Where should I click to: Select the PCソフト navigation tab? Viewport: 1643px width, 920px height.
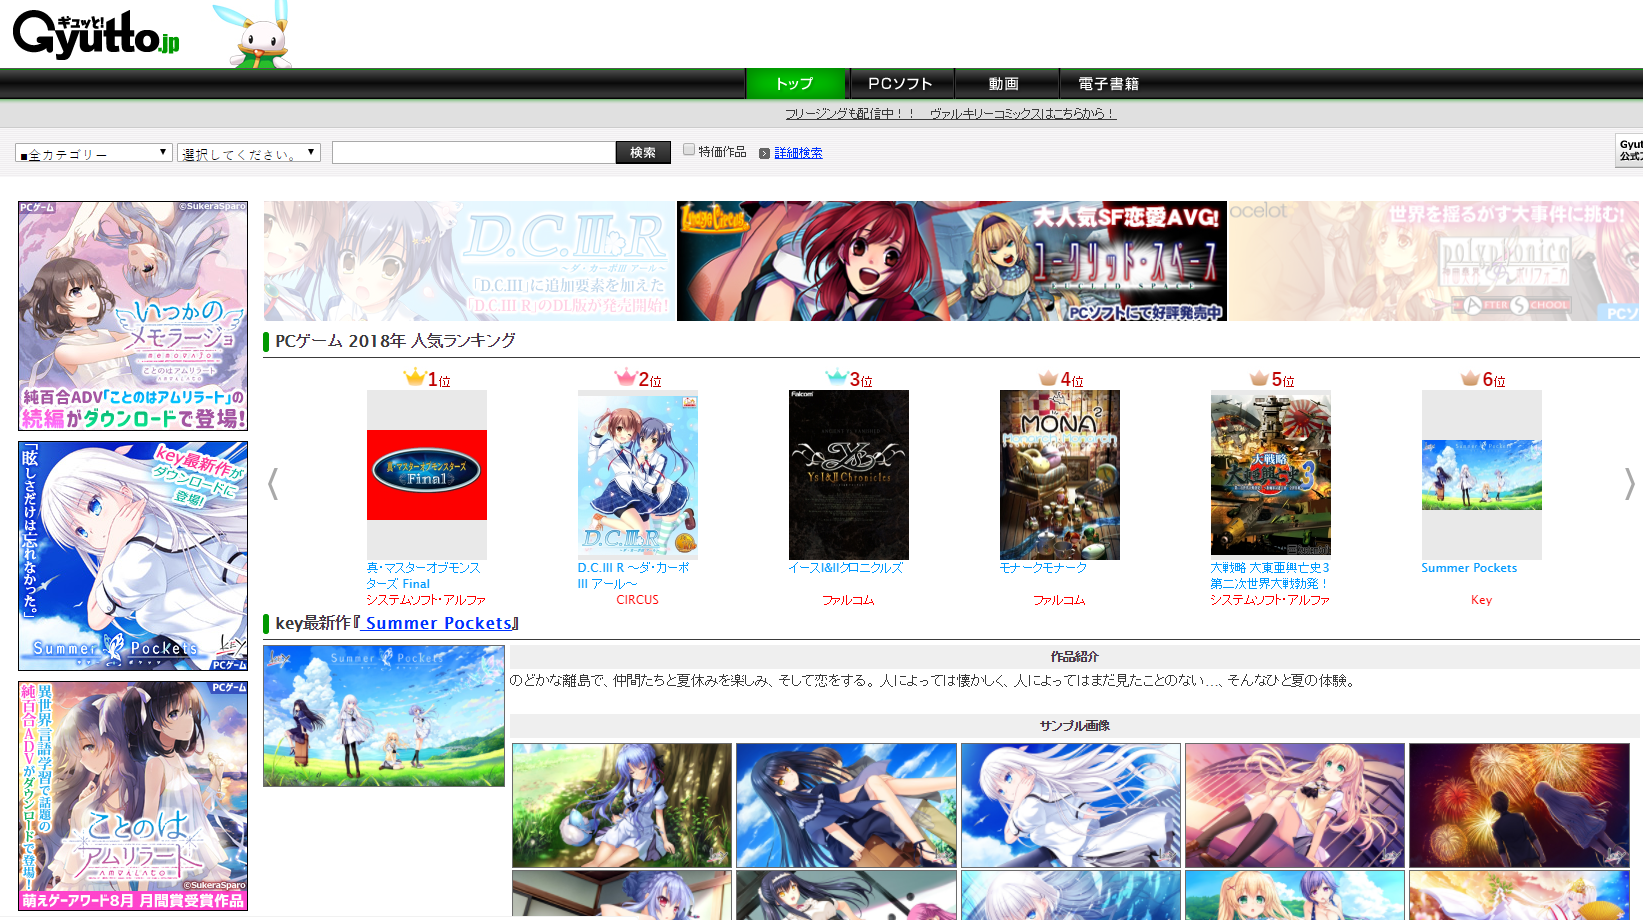point(900,84)
